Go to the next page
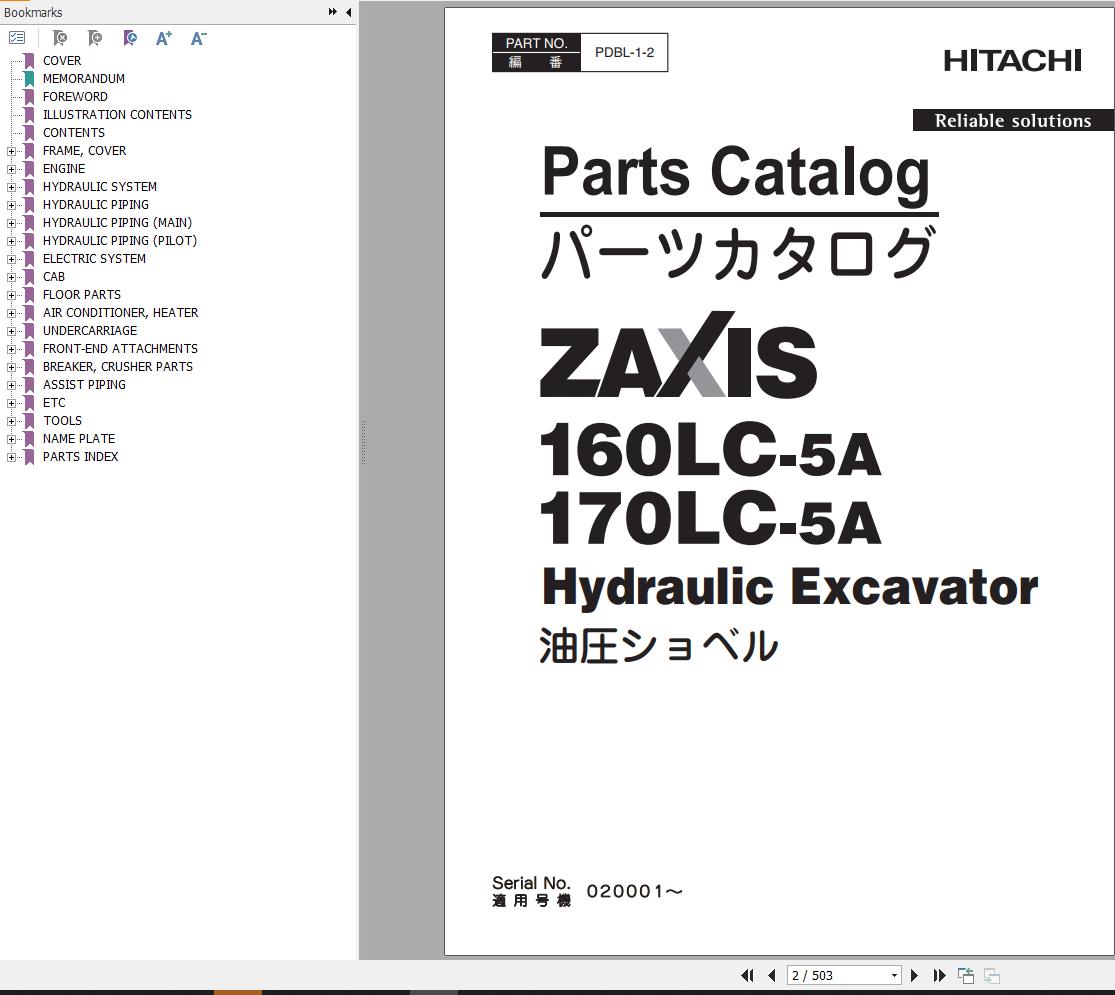Screen dimensions: 1115x995 914,975
